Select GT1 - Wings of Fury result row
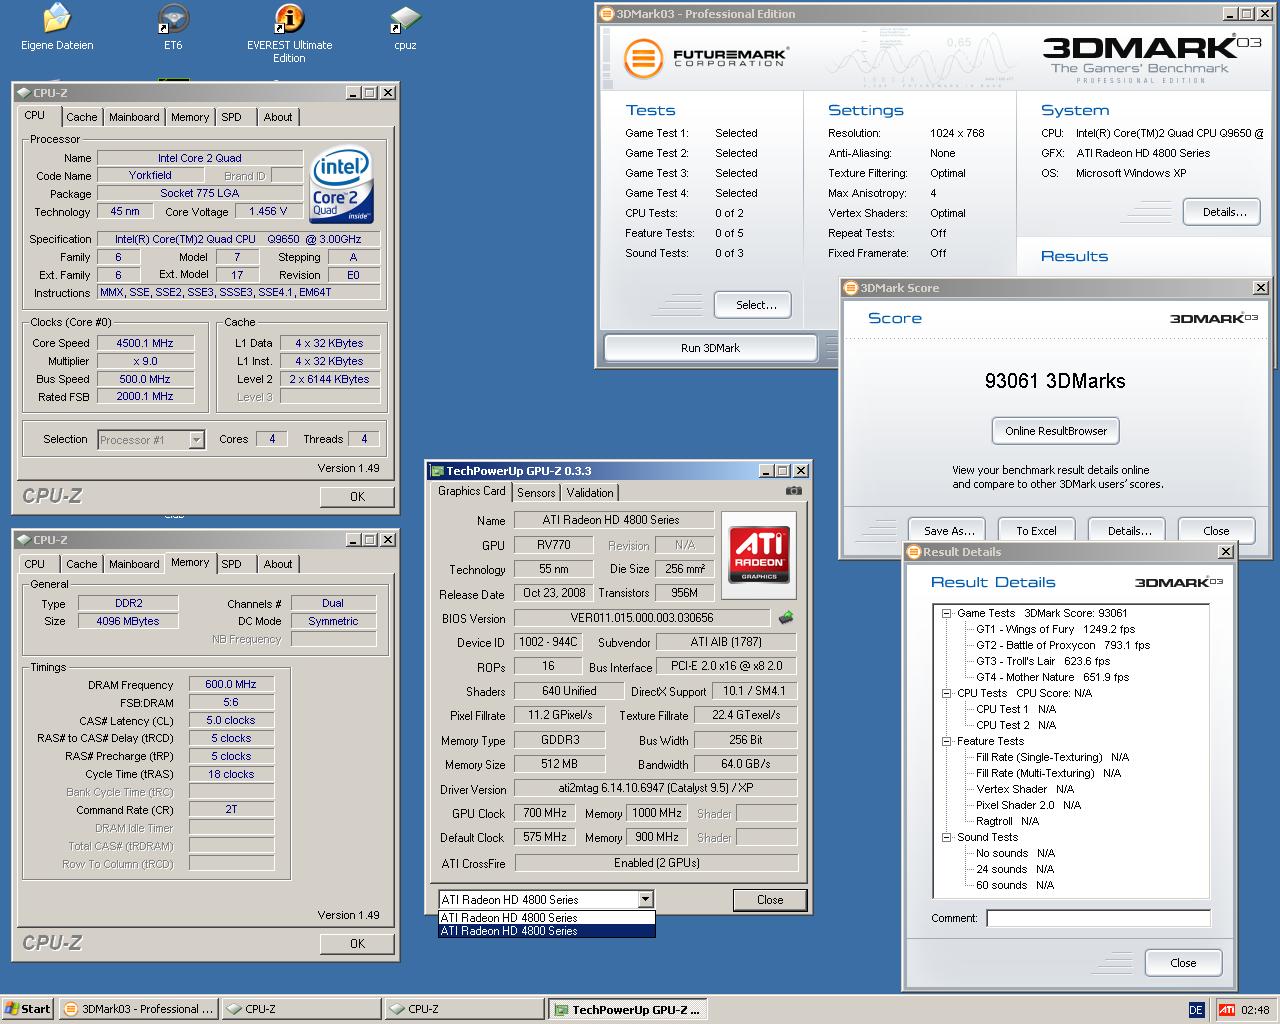The height and width of the screenshot is (1024, 1280). tap(1055, 629)
